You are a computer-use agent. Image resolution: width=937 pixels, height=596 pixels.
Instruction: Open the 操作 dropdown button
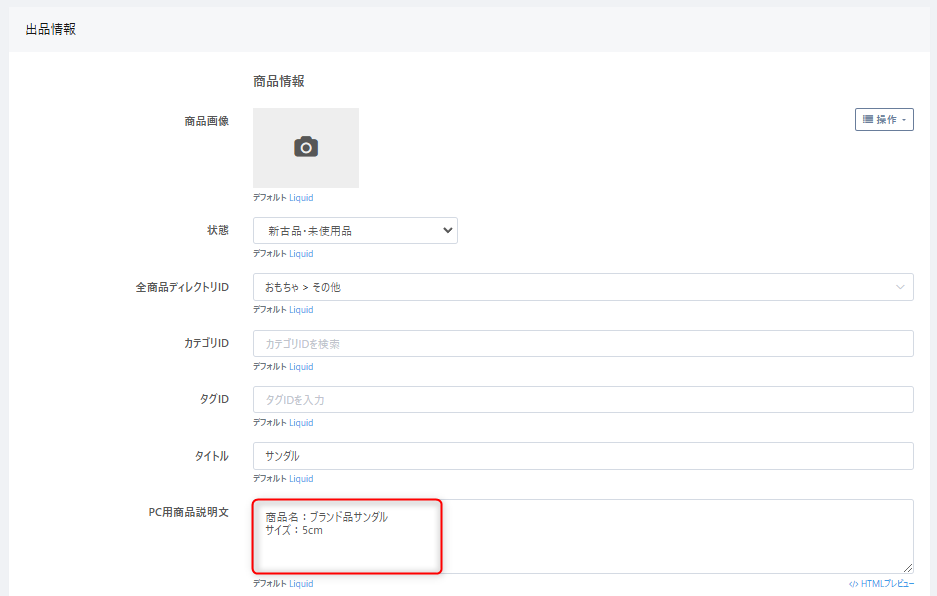pyautogui.click(x=884, y=120)
